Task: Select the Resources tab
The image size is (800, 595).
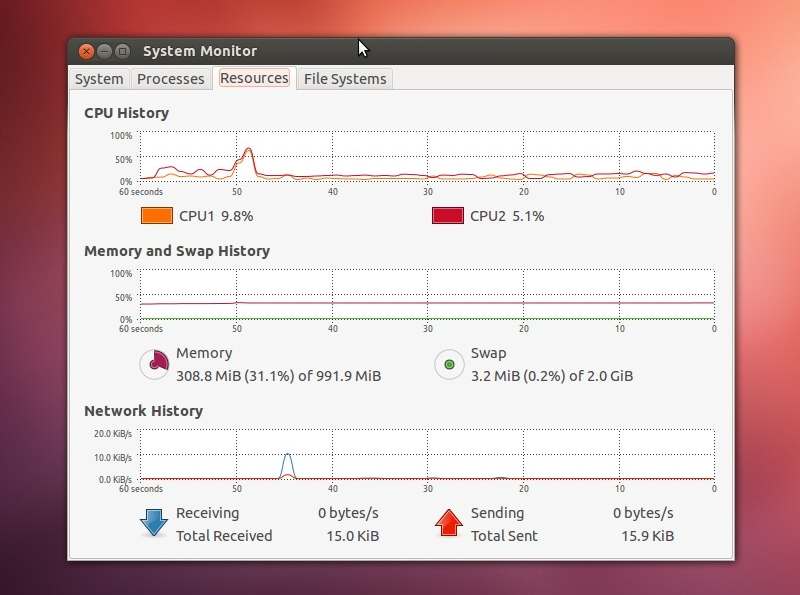Action: [x=253, y=77]
